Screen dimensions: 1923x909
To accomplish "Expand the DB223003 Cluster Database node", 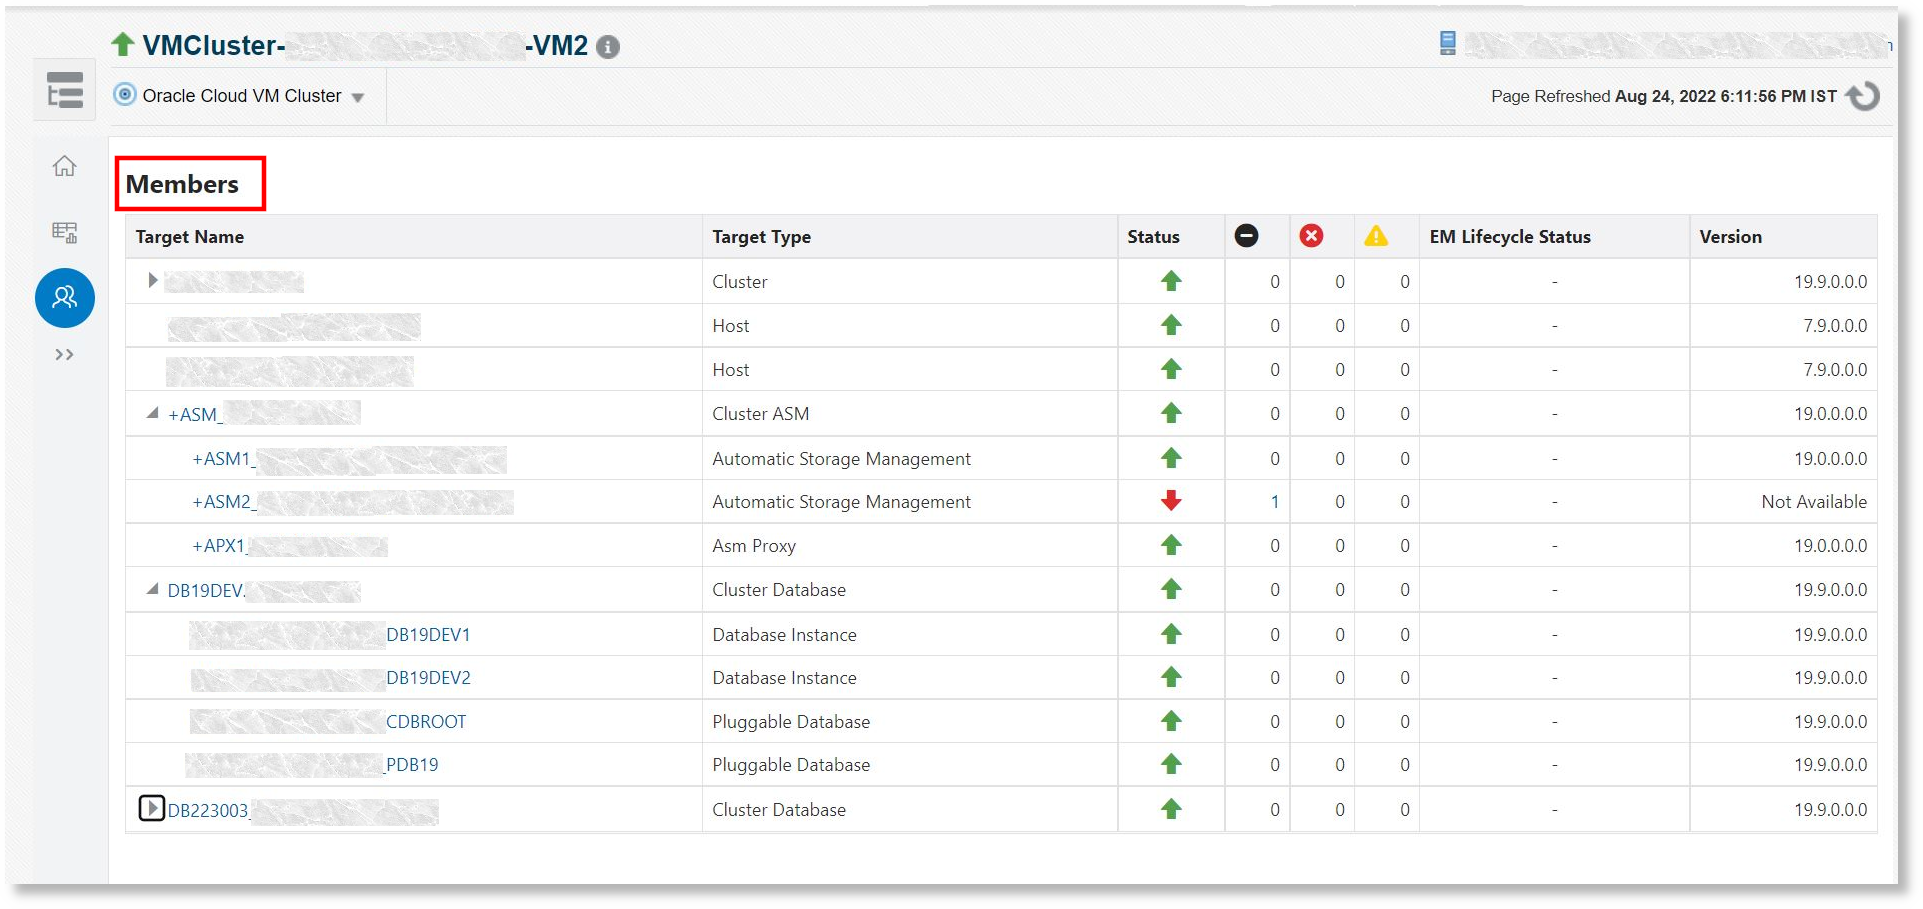I will tap(151, 808).
